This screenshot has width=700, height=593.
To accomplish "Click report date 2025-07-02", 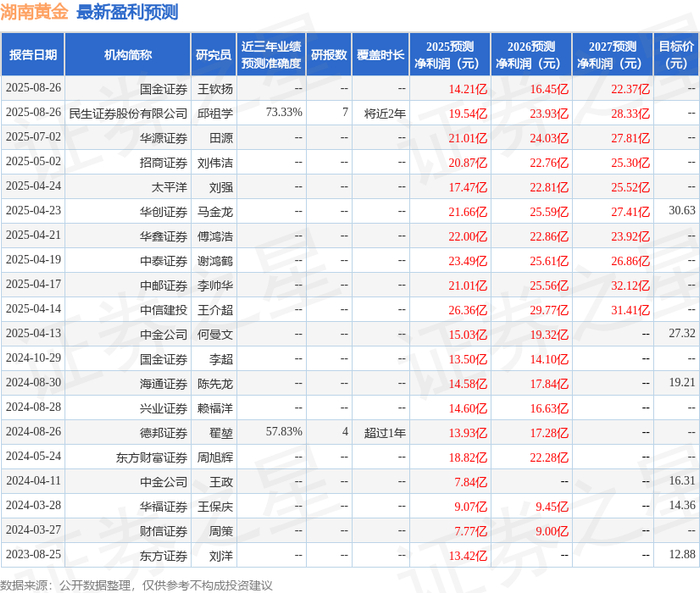I will tap(33, 137).
